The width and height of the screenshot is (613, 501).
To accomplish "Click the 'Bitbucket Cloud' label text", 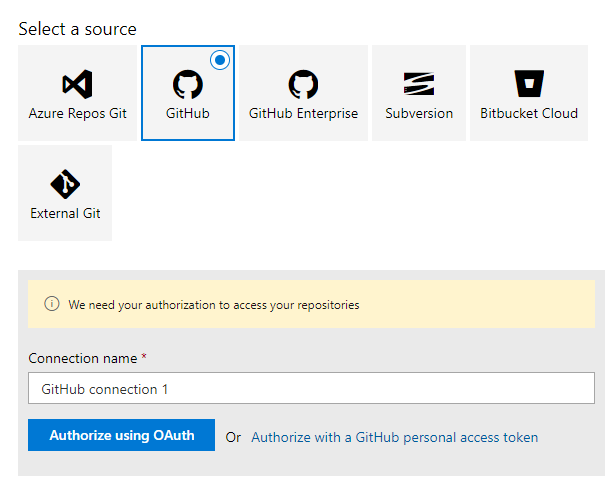I will tap(529, 113).
